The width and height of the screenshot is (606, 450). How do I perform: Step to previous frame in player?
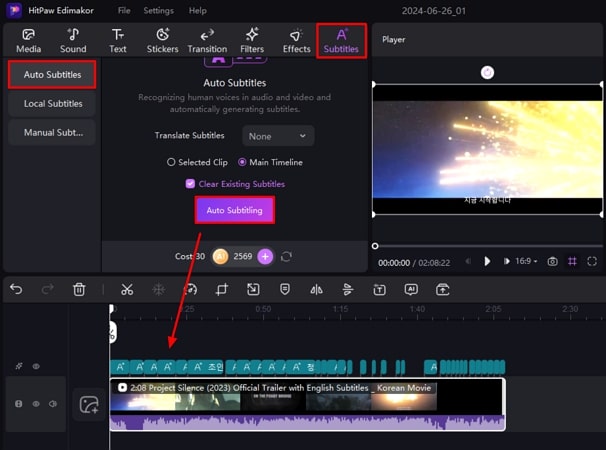tap(468, 261)
